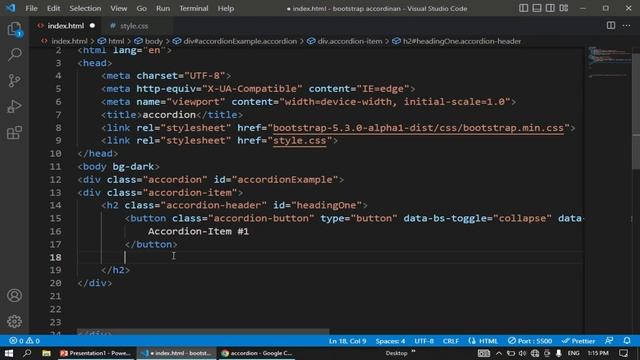
Task: Change the CRLF end of line sequence
Action: (x=451, y=341)
